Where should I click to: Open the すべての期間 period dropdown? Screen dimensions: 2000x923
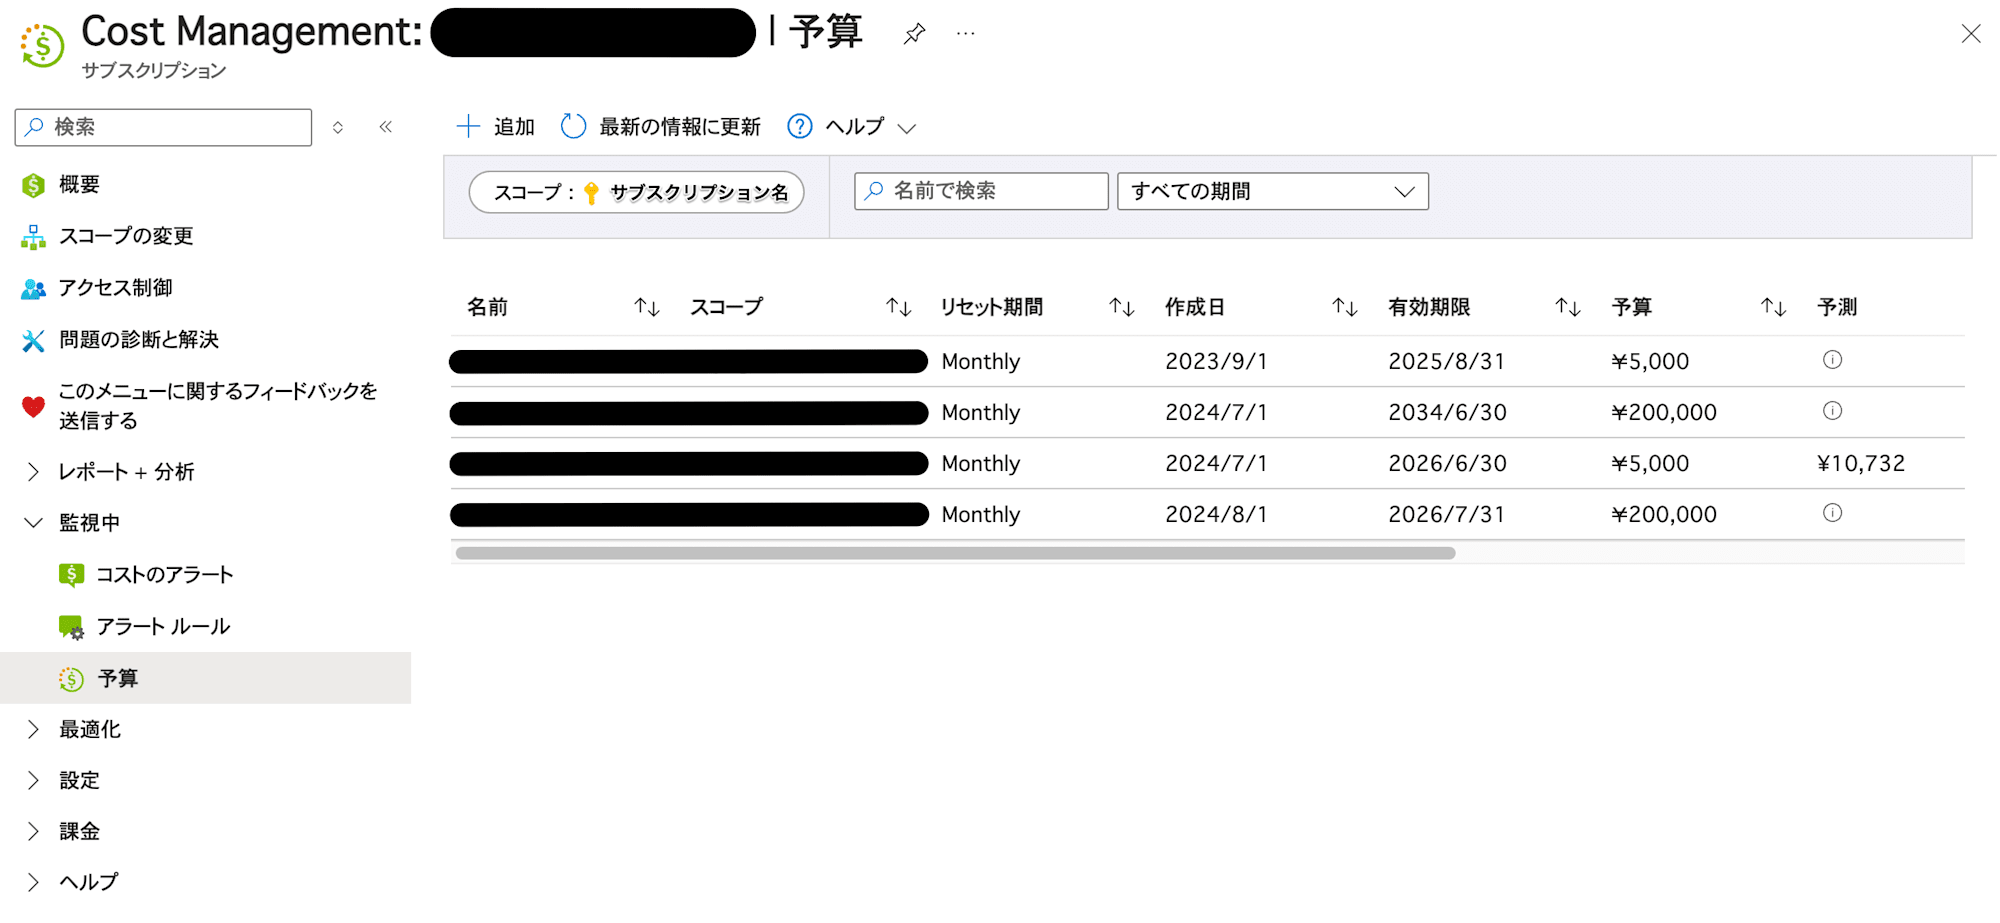coord(1273,191)
